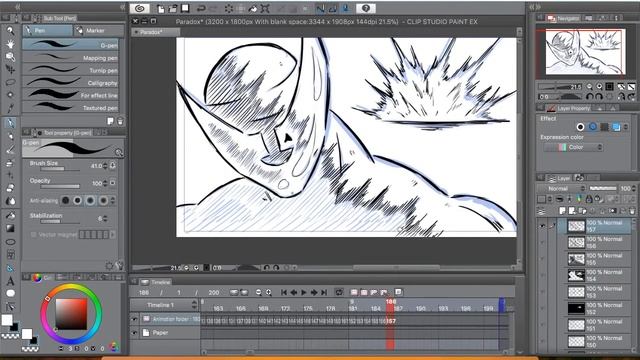Click the Fill icon in command bar
The height and width of the screenshot is (360, 640).
(253, 9)
